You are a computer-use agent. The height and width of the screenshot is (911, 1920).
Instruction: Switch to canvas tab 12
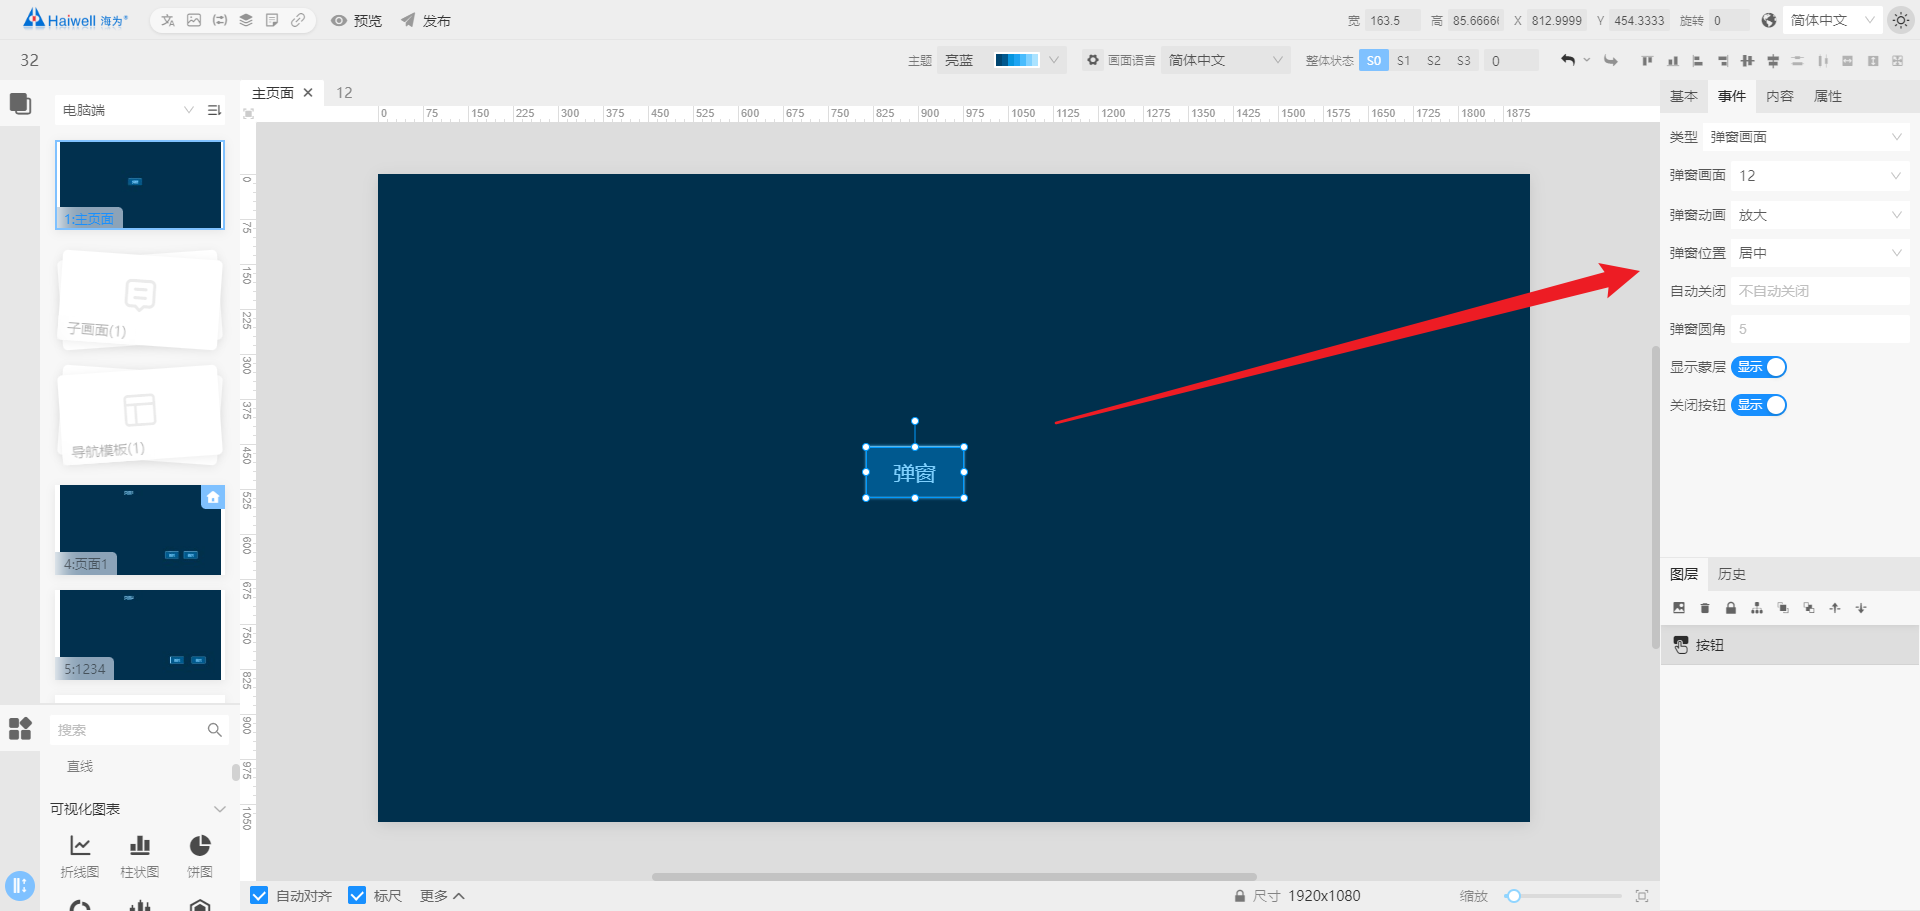click(344, 93)
